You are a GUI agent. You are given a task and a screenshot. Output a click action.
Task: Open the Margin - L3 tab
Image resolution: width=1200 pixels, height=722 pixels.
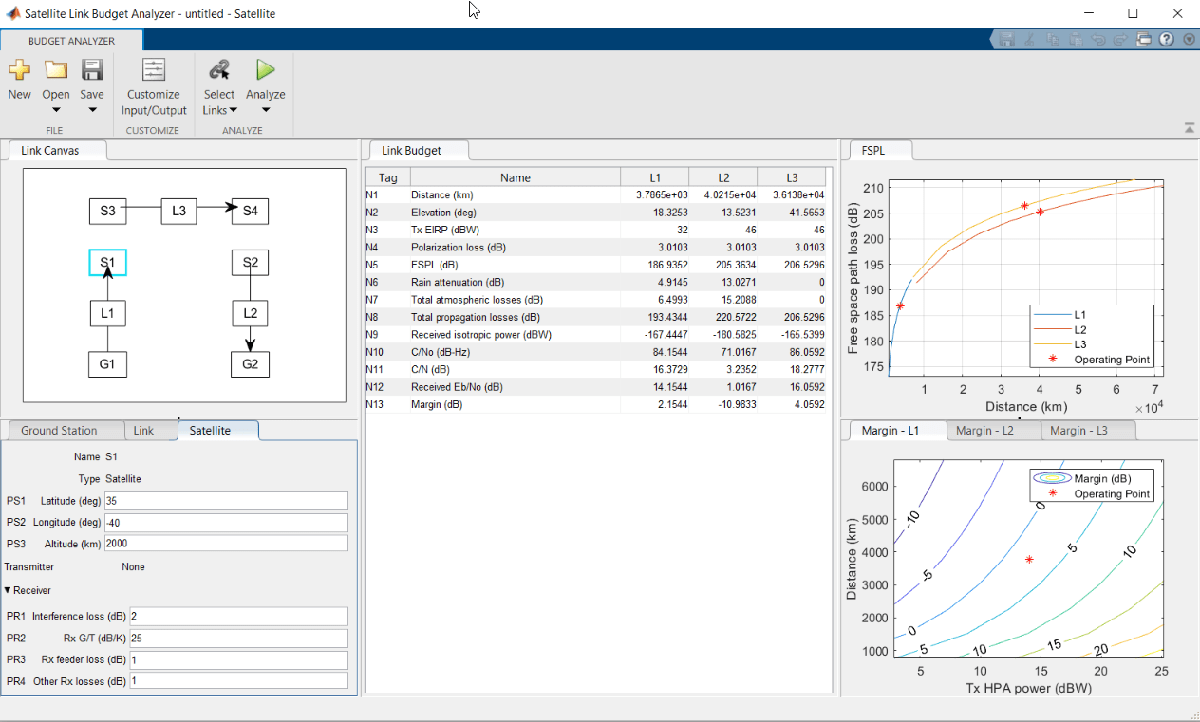pos(1078,430)
